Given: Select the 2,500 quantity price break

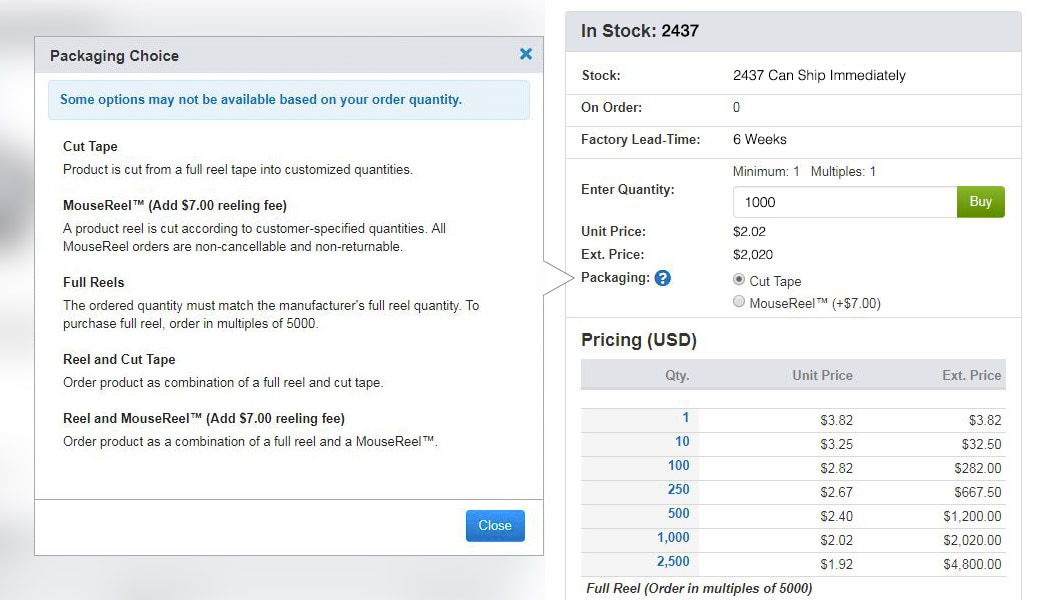Looking at the screenshot, I should coord(673,562).
